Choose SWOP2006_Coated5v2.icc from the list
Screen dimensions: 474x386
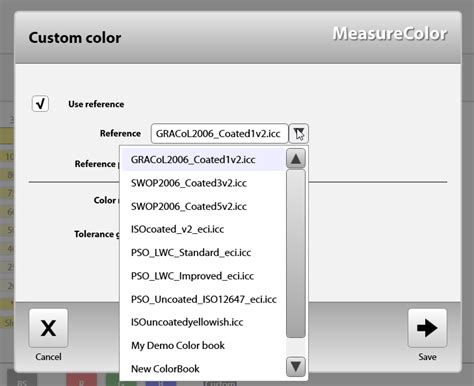(203, 206)
